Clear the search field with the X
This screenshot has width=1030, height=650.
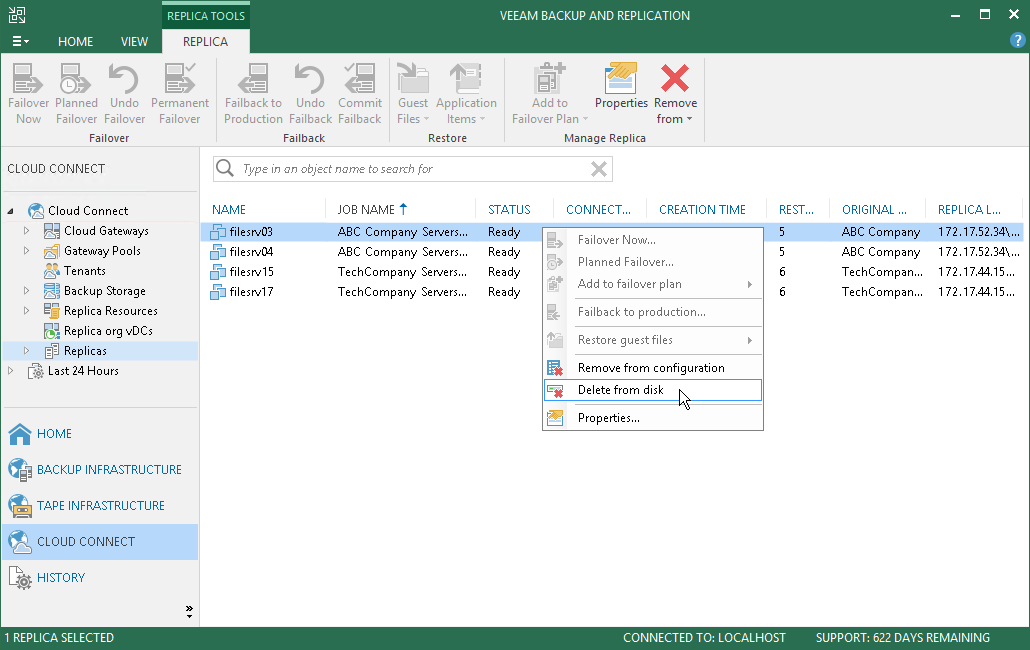[x=598, y=169]
